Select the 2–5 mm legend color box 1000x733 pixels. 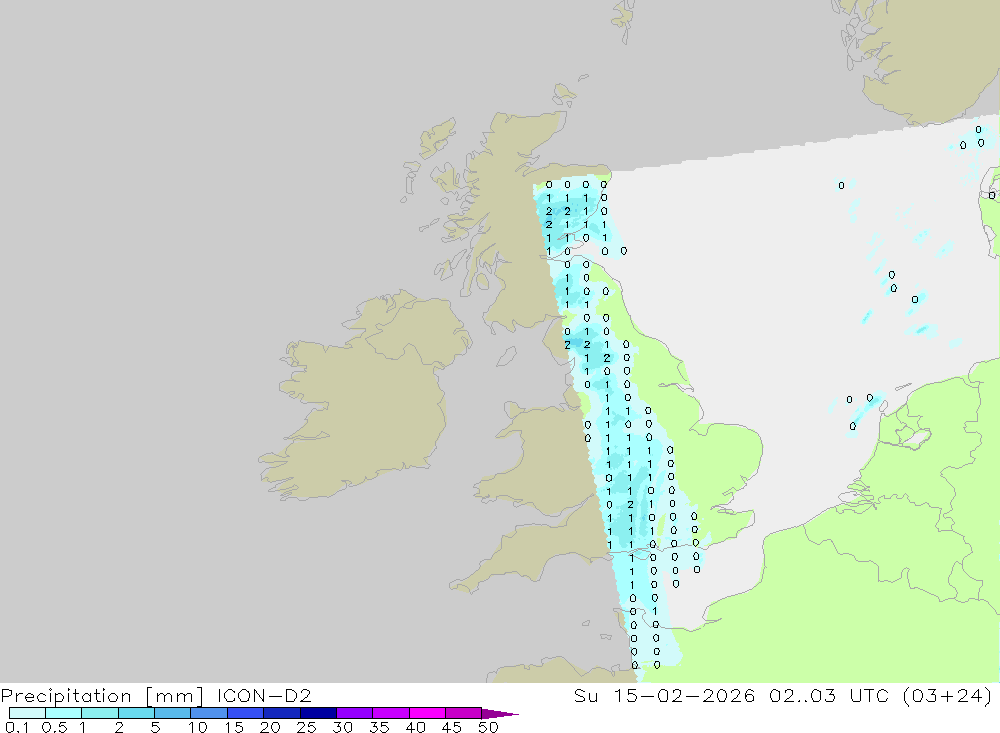click(x=136, y=713)
